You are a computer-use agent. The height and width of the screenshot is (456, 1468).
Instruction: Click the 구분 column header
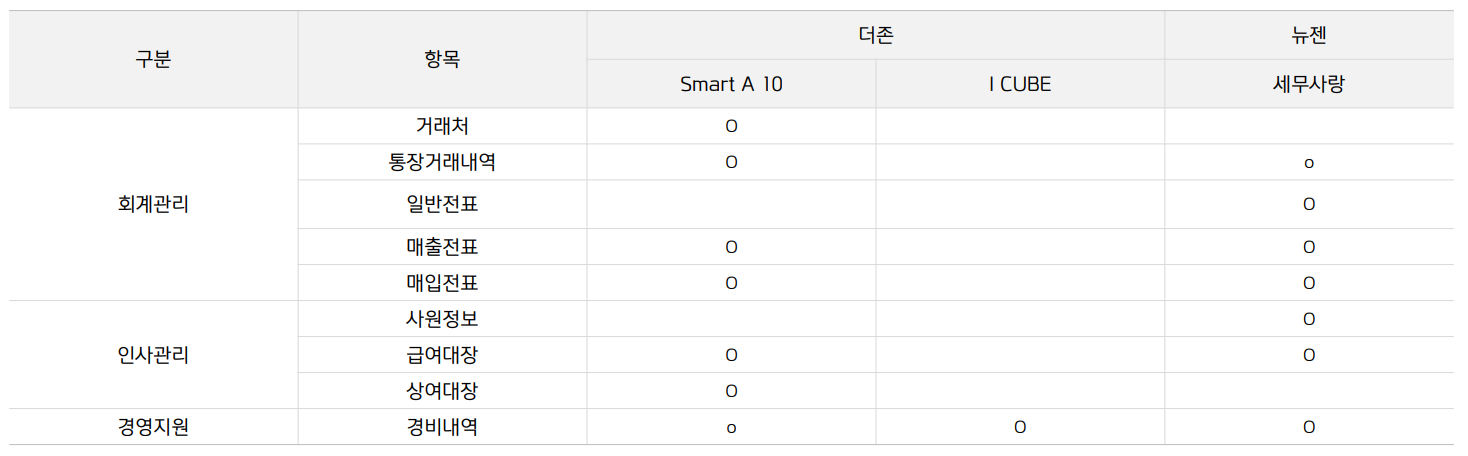tap(153, 59)
